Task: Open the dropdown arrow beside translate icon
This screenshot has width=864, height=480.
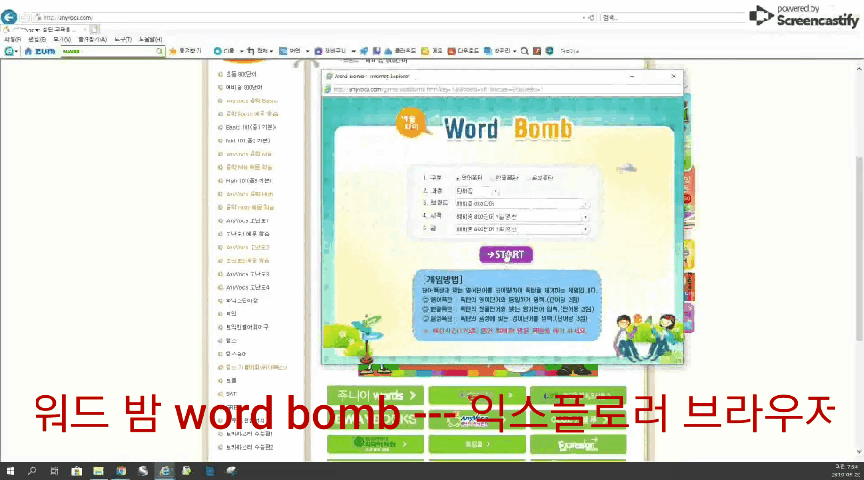Action: point(307,51)
